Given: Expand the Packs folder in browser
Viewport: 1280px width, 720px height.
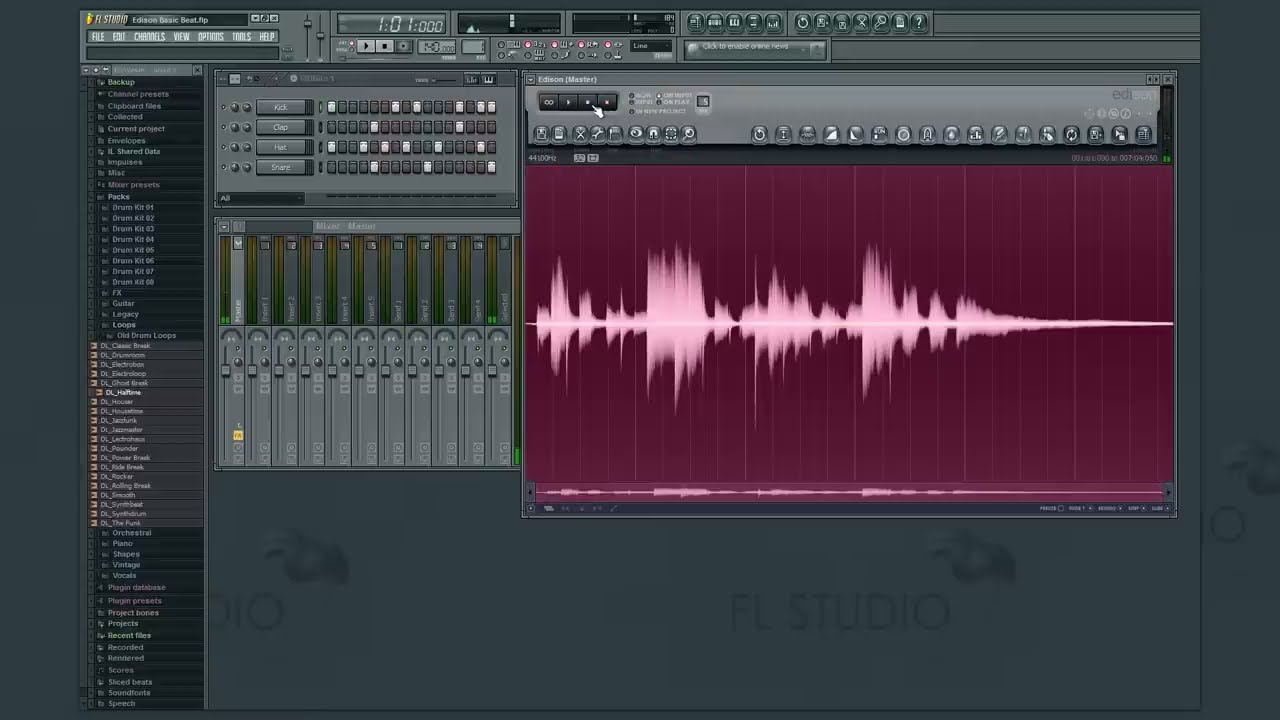Looking at the screenshot, I should click(119, 197).
